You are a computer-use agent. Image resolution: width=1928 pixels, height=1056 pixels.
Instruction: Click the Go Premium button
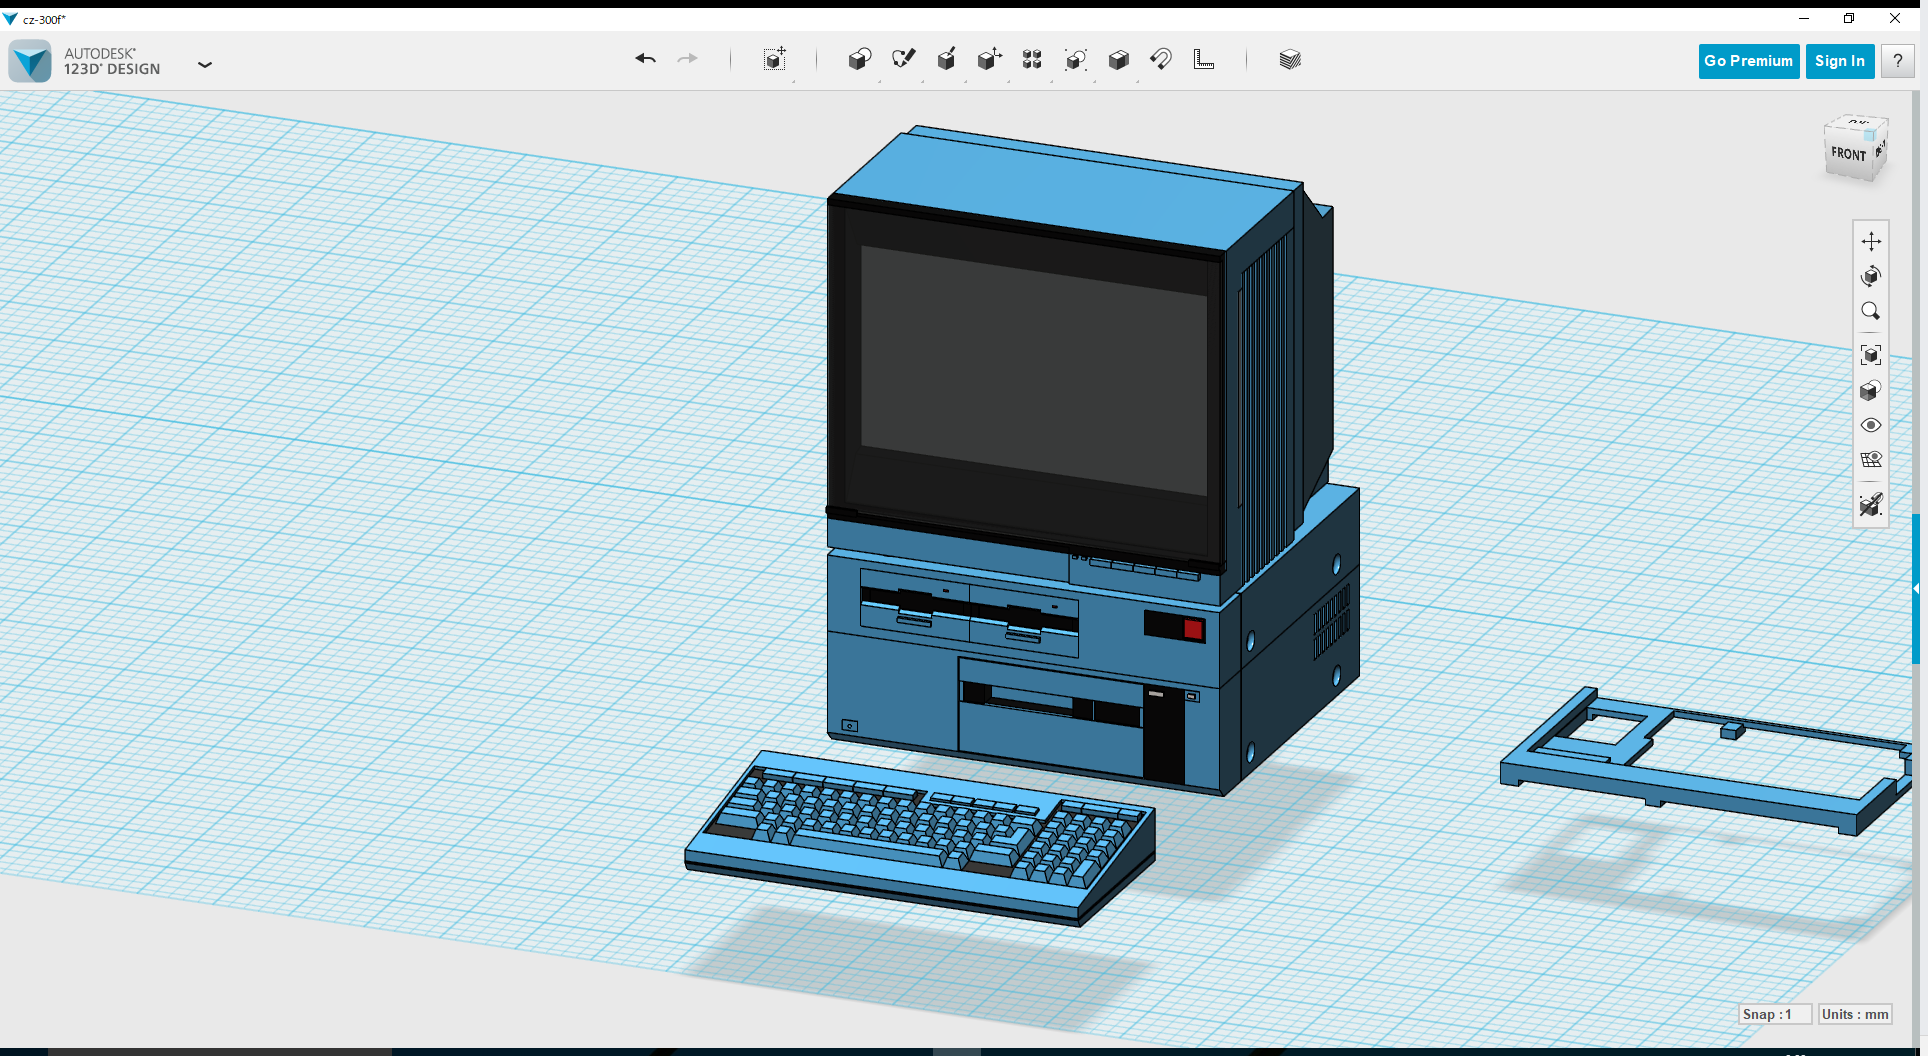point(1748,61)
